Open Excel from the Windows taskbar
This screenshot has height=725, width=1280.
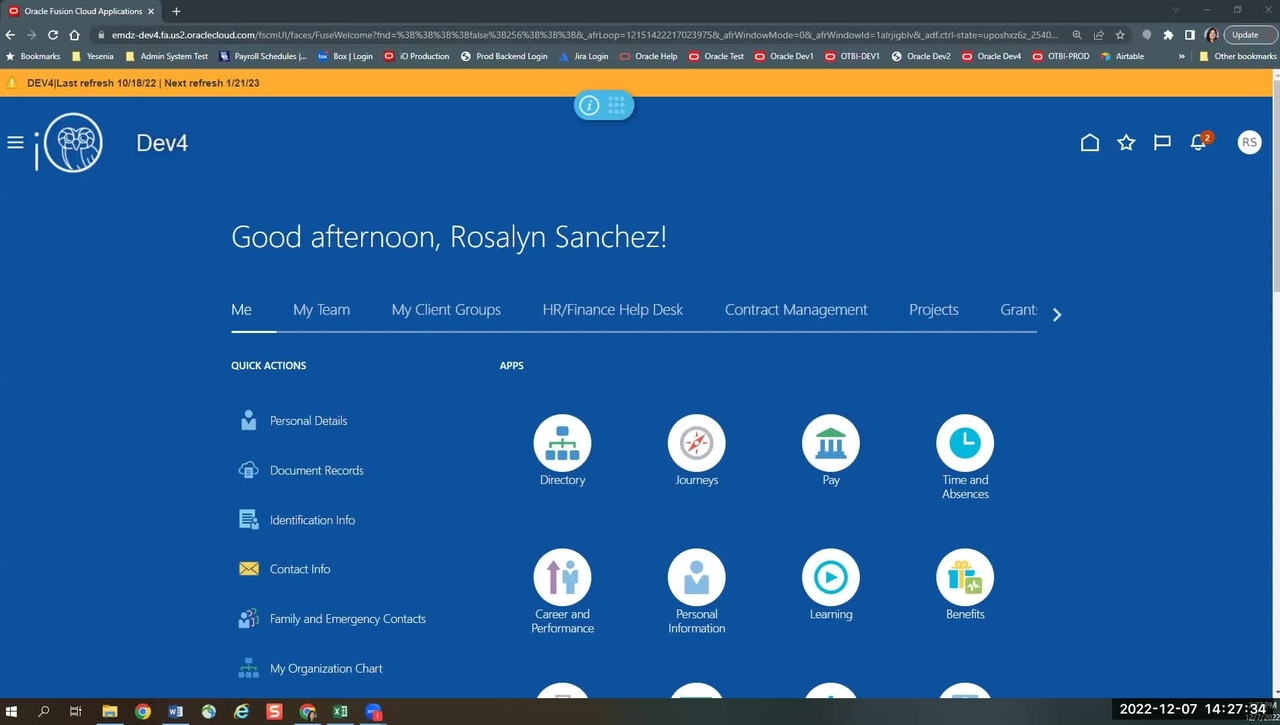point(340,712)
